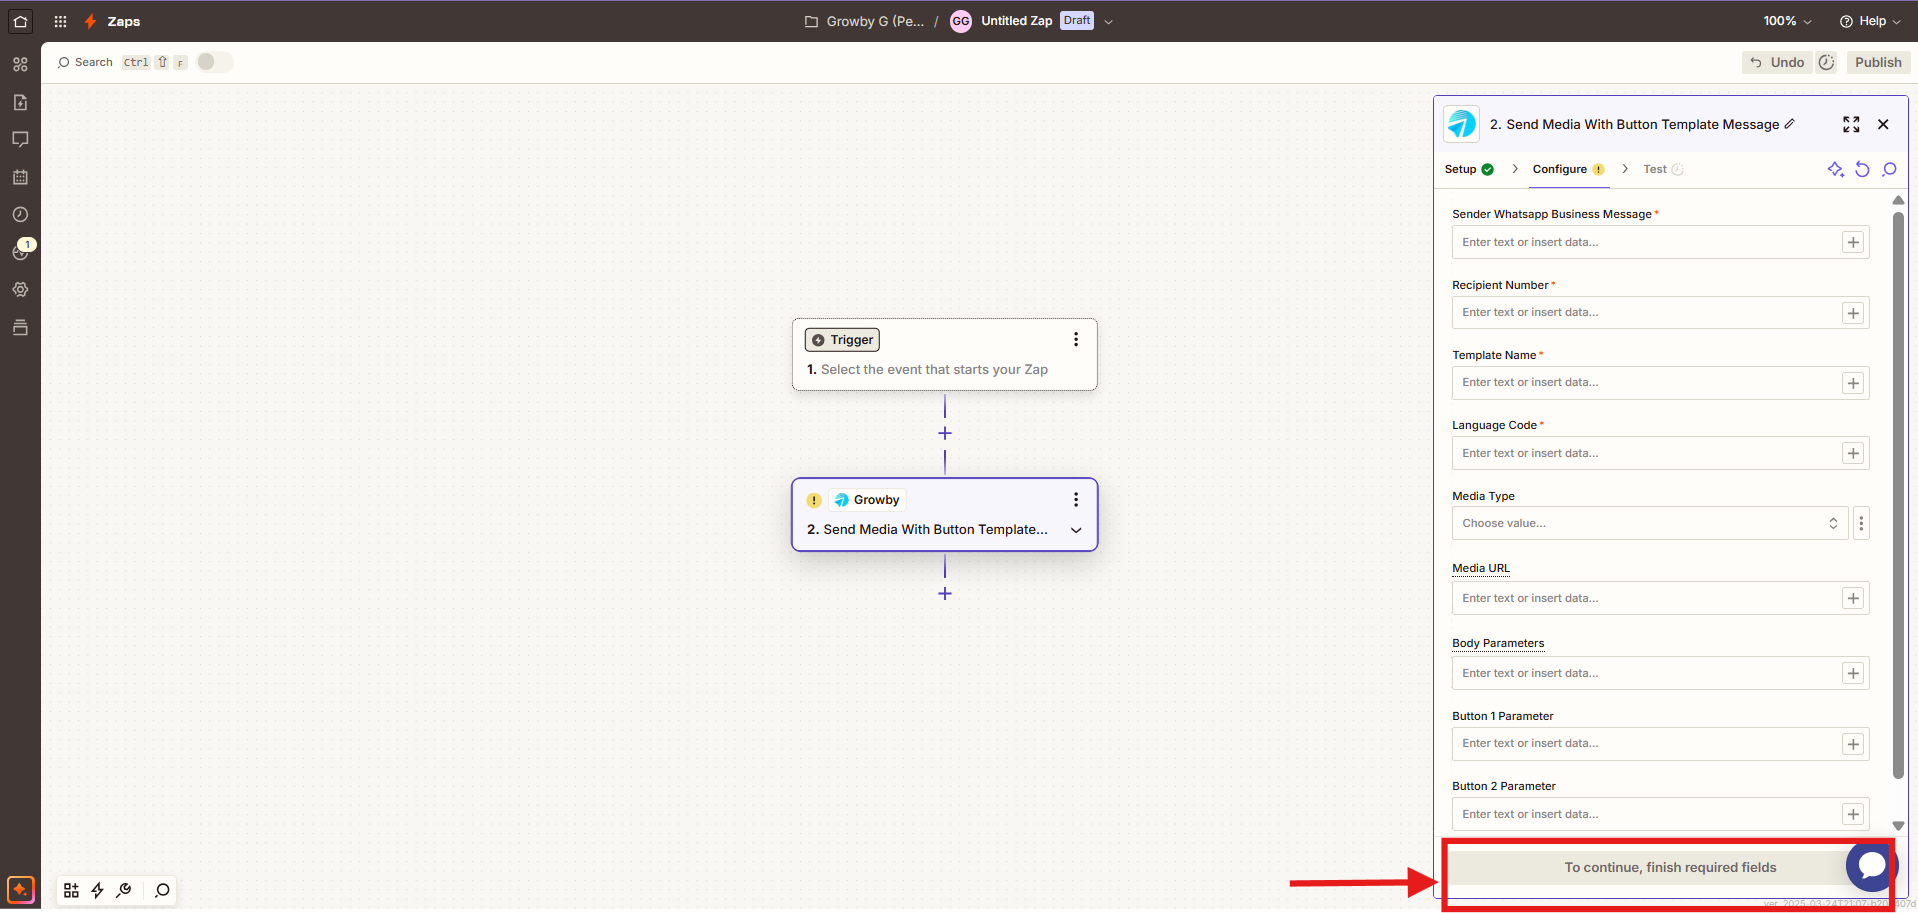Open the assets icon in left sidebar
The width and height of the screenshot is (1918, 913).
(20, 64)
